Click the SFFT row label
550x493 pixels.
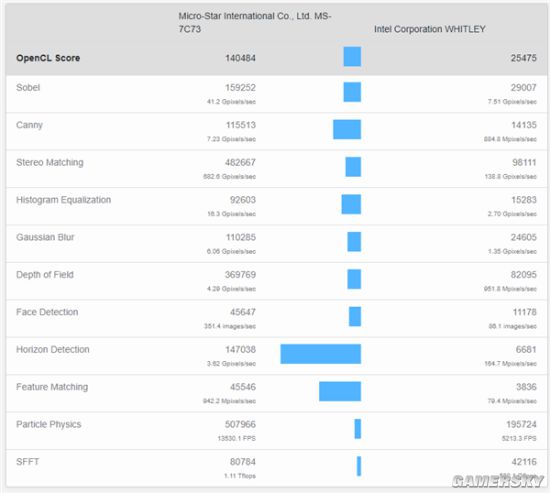[28, 462]
